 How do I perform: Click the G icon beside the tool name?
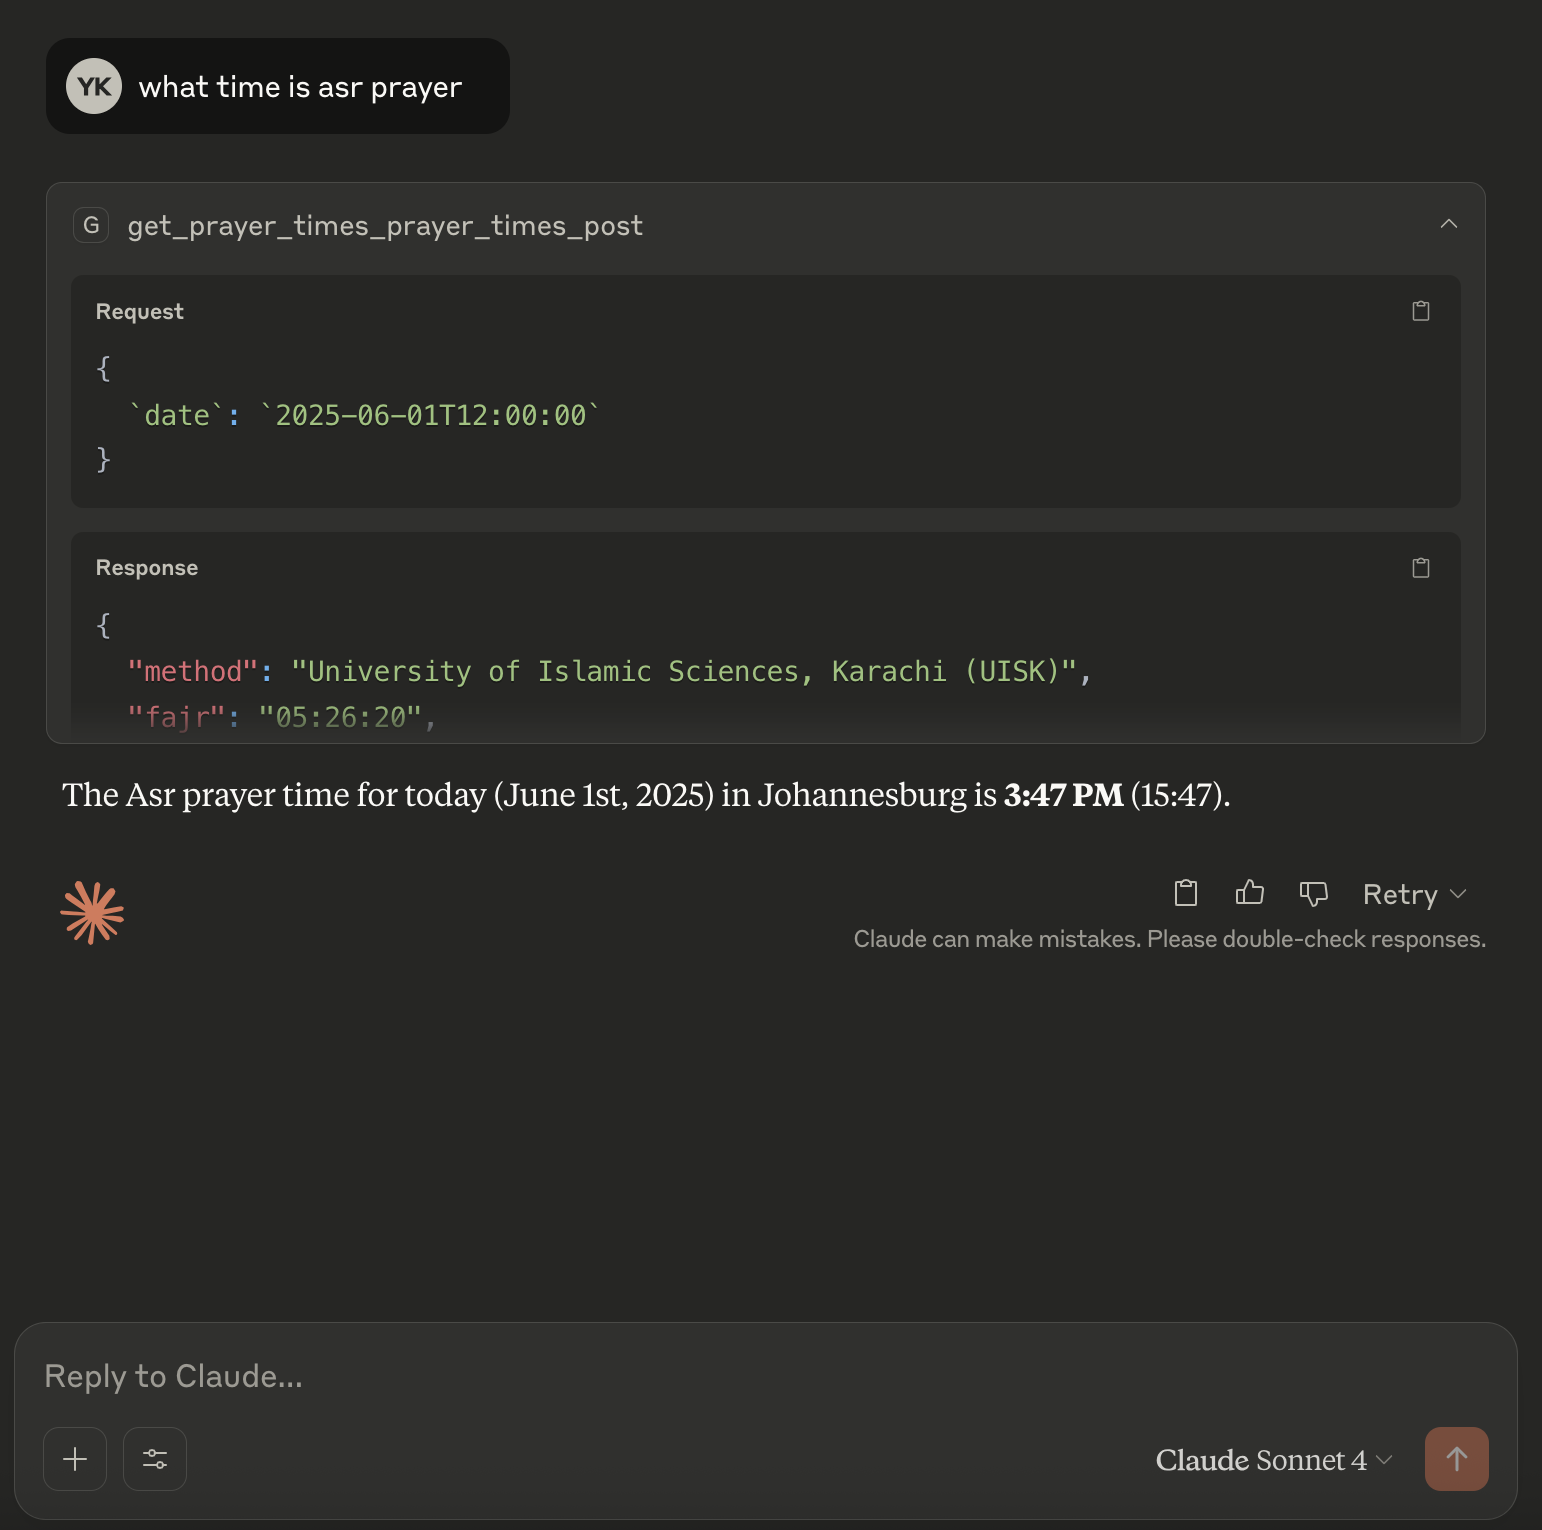(91, 225)
